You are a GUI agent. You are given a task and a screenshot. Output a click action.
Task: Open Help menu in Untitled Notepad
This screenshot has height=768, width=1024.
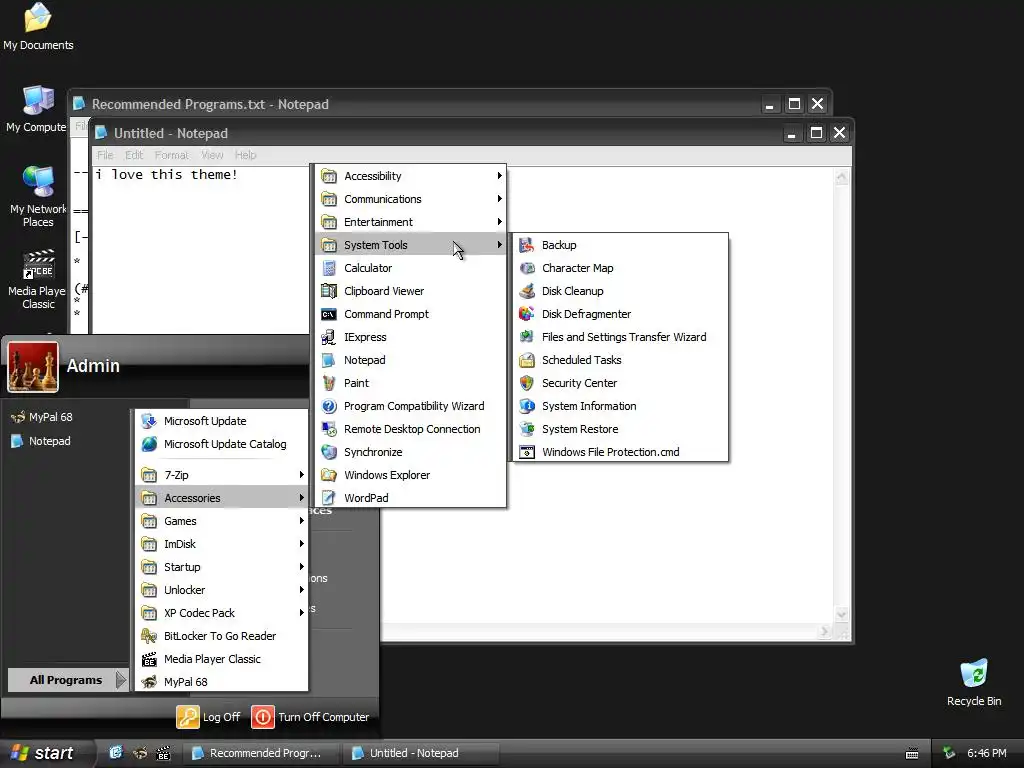[246, 155]
